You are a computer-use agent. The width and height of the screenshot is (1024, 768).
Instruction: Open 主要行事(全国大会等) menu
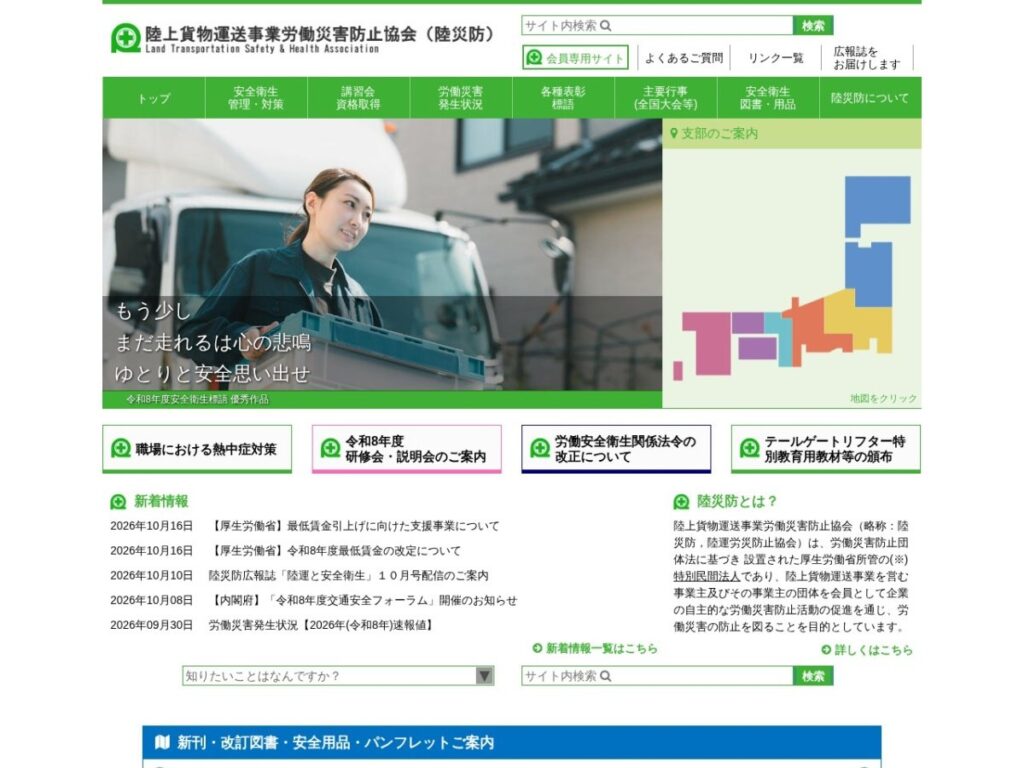tap(666, 98)
